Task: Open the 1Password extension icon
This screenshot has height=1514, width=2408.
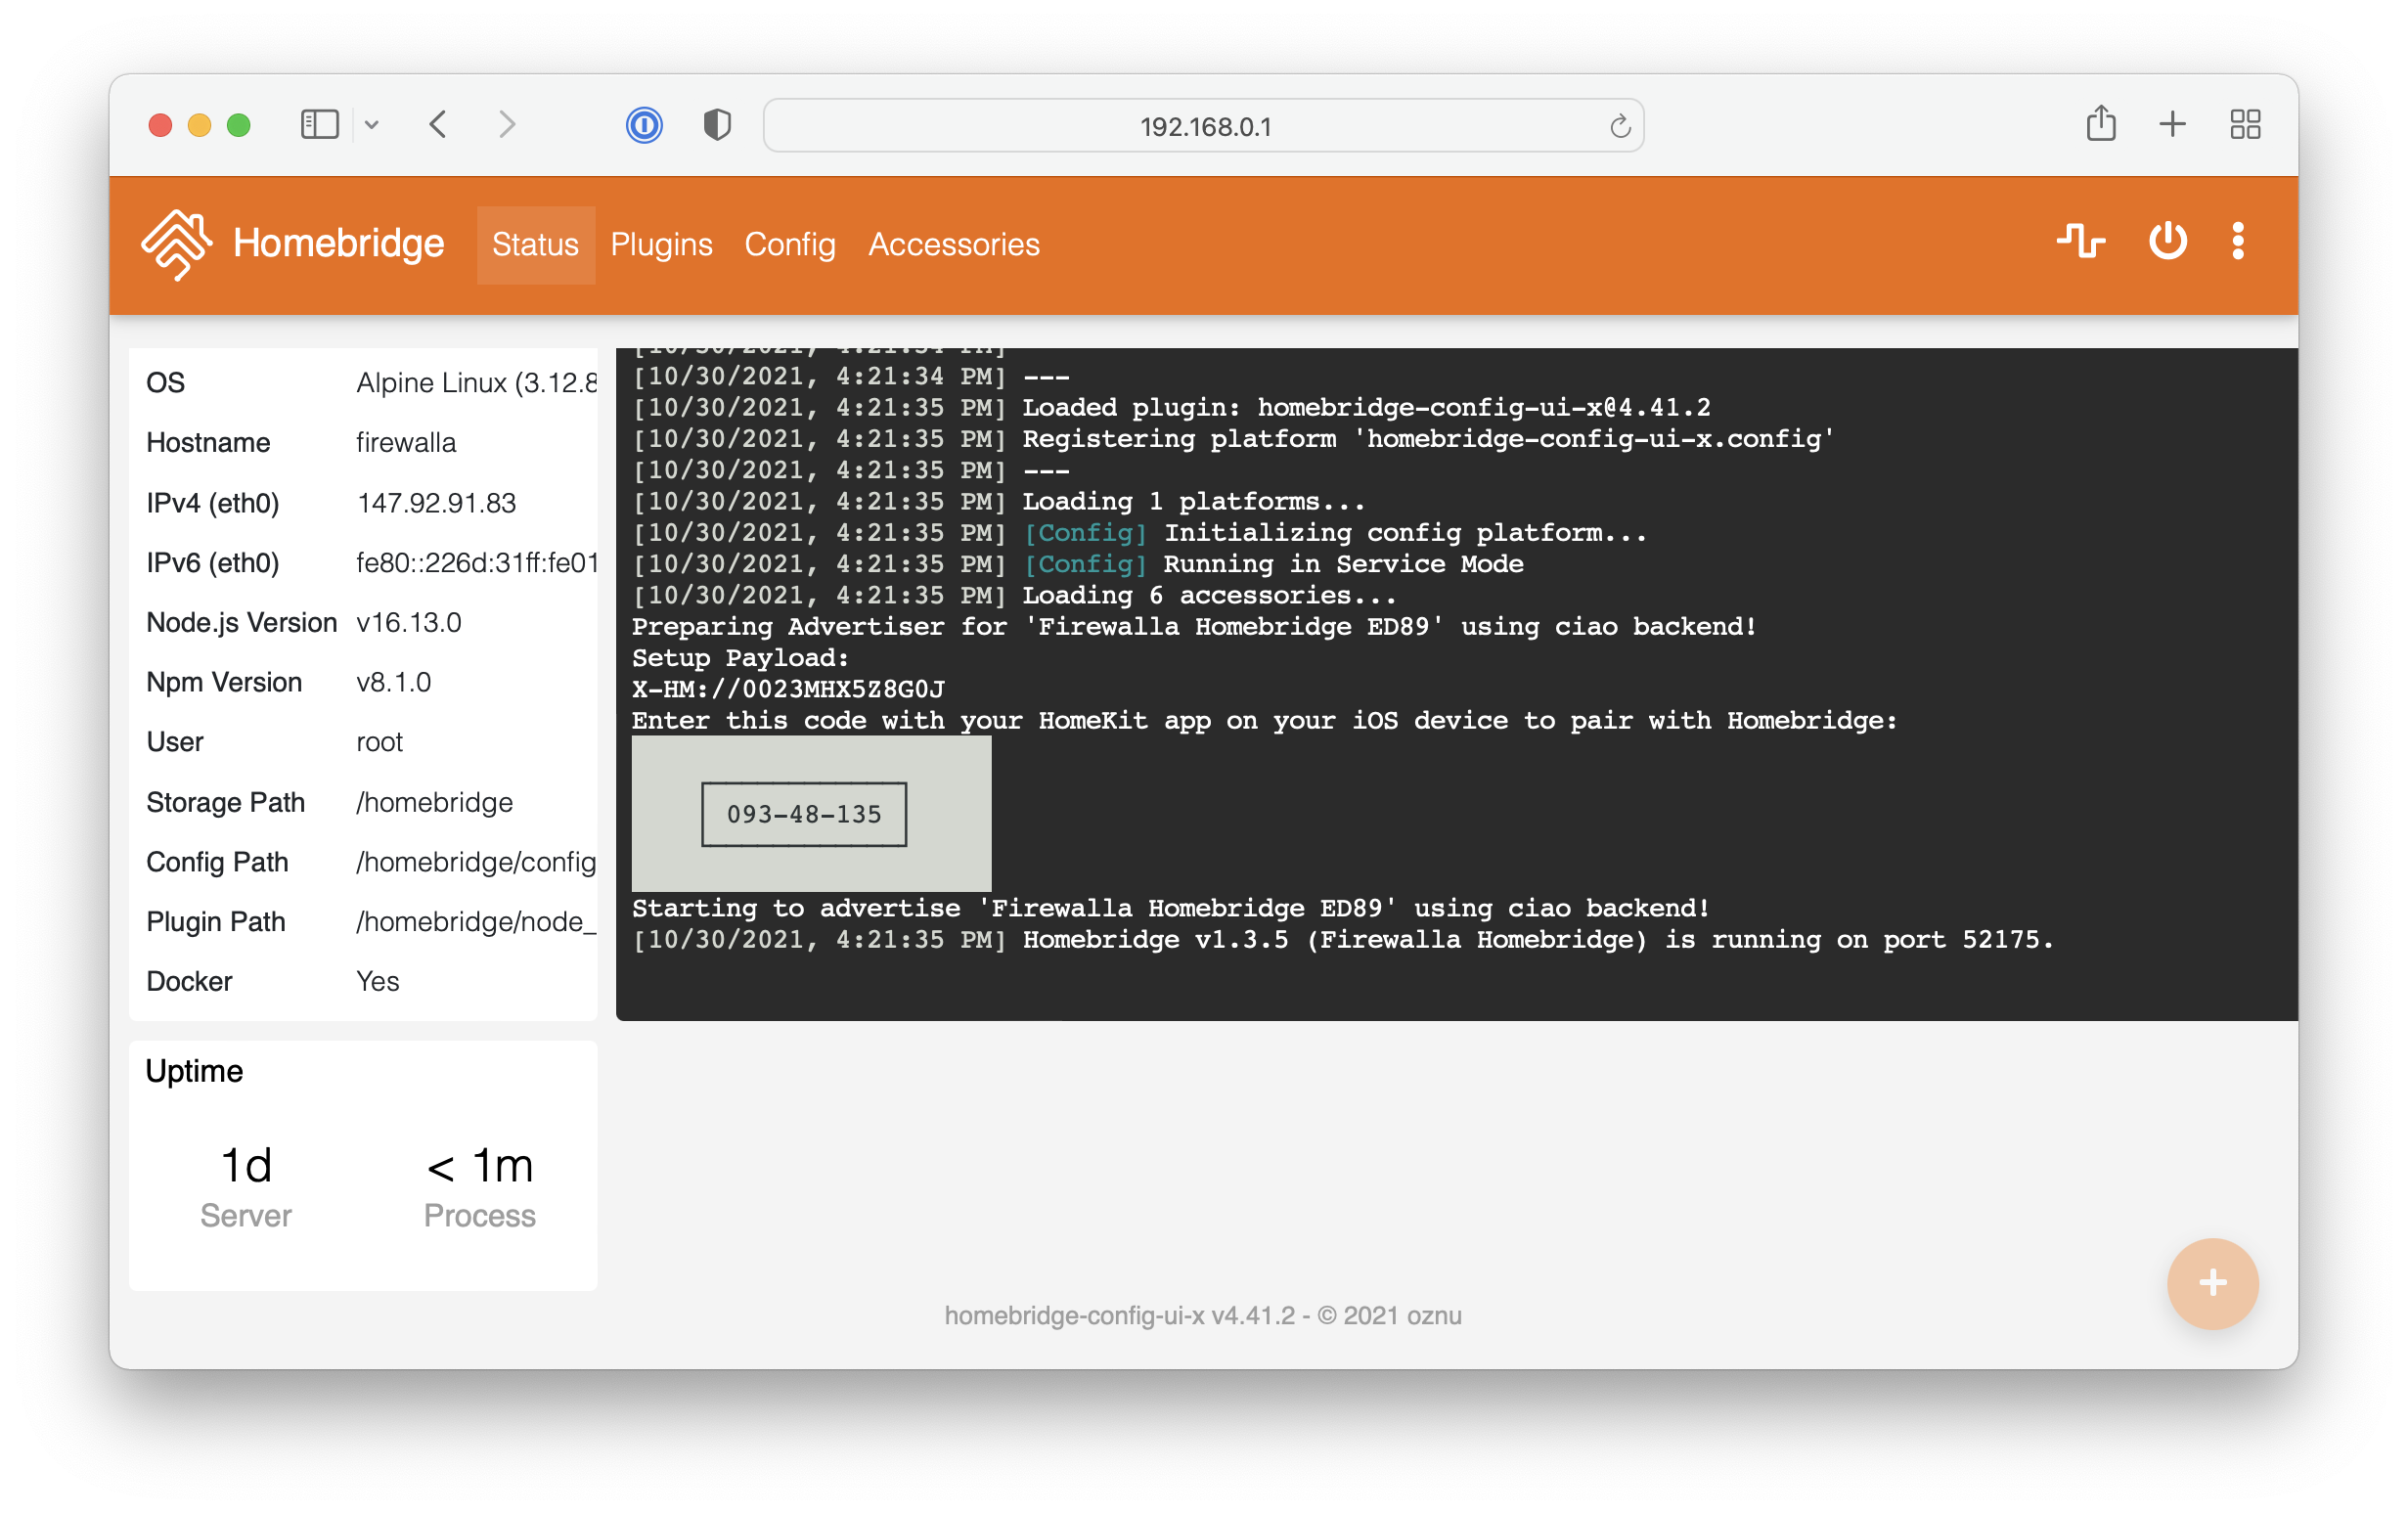Action: point(644,125)
